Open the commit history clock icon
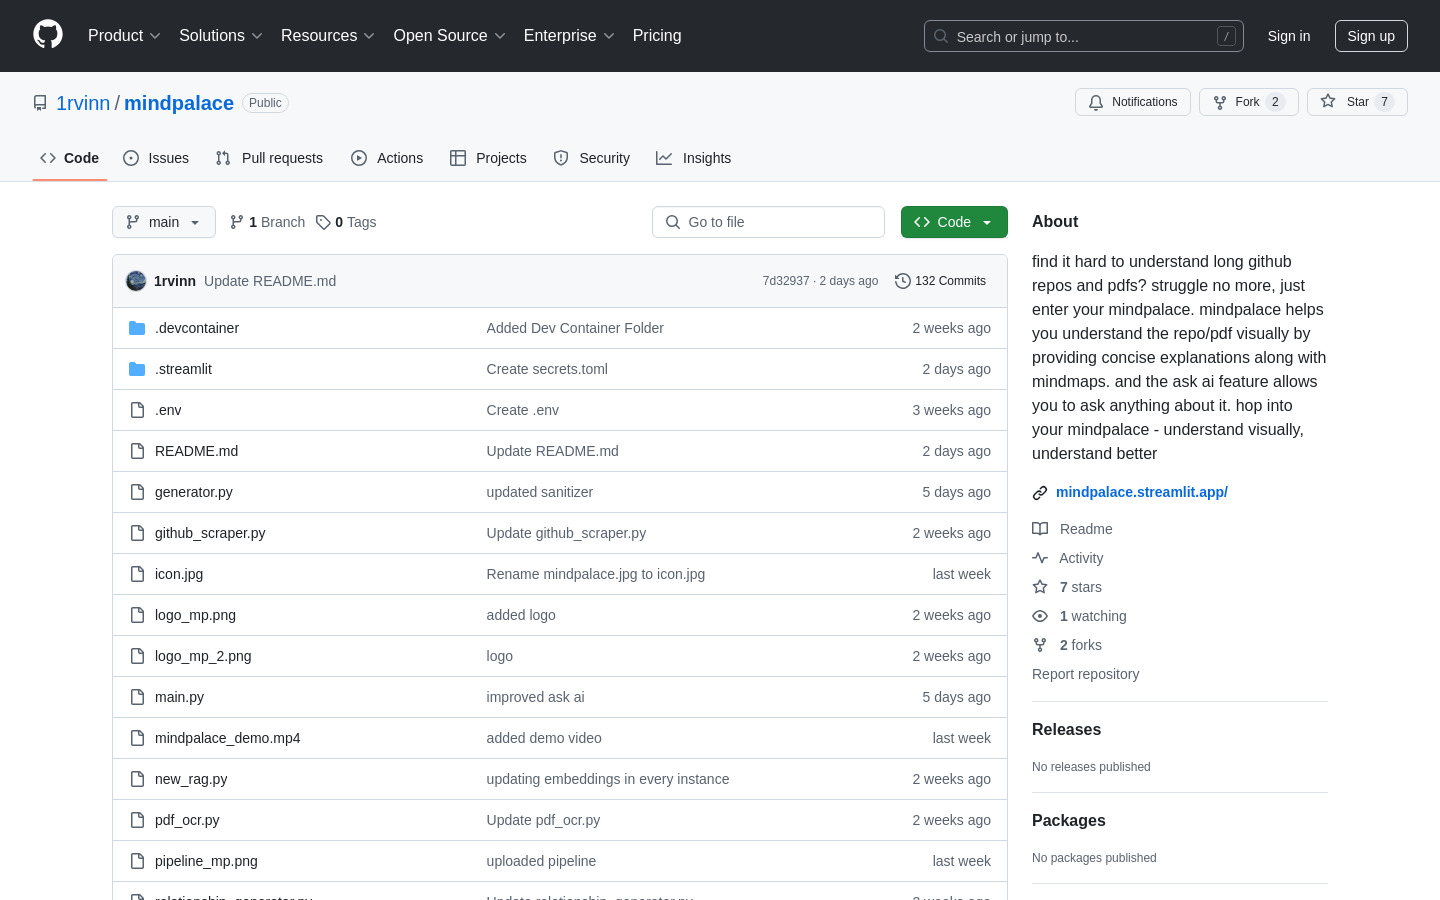1440x900 pixels. point(902,281)
